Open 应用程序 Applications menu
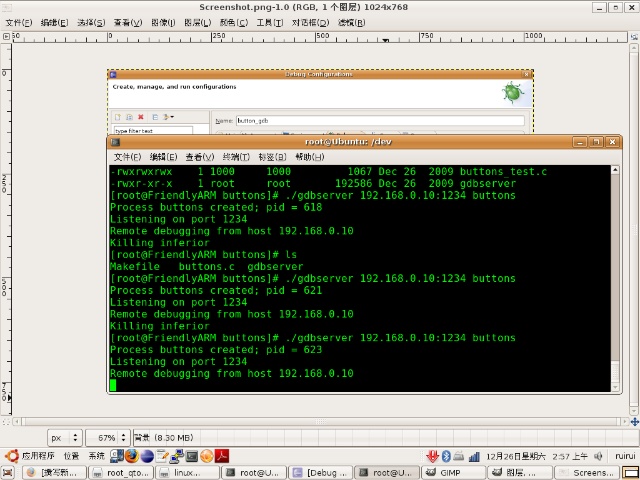Viewport: 640px width, 480px height. [38, 456]
